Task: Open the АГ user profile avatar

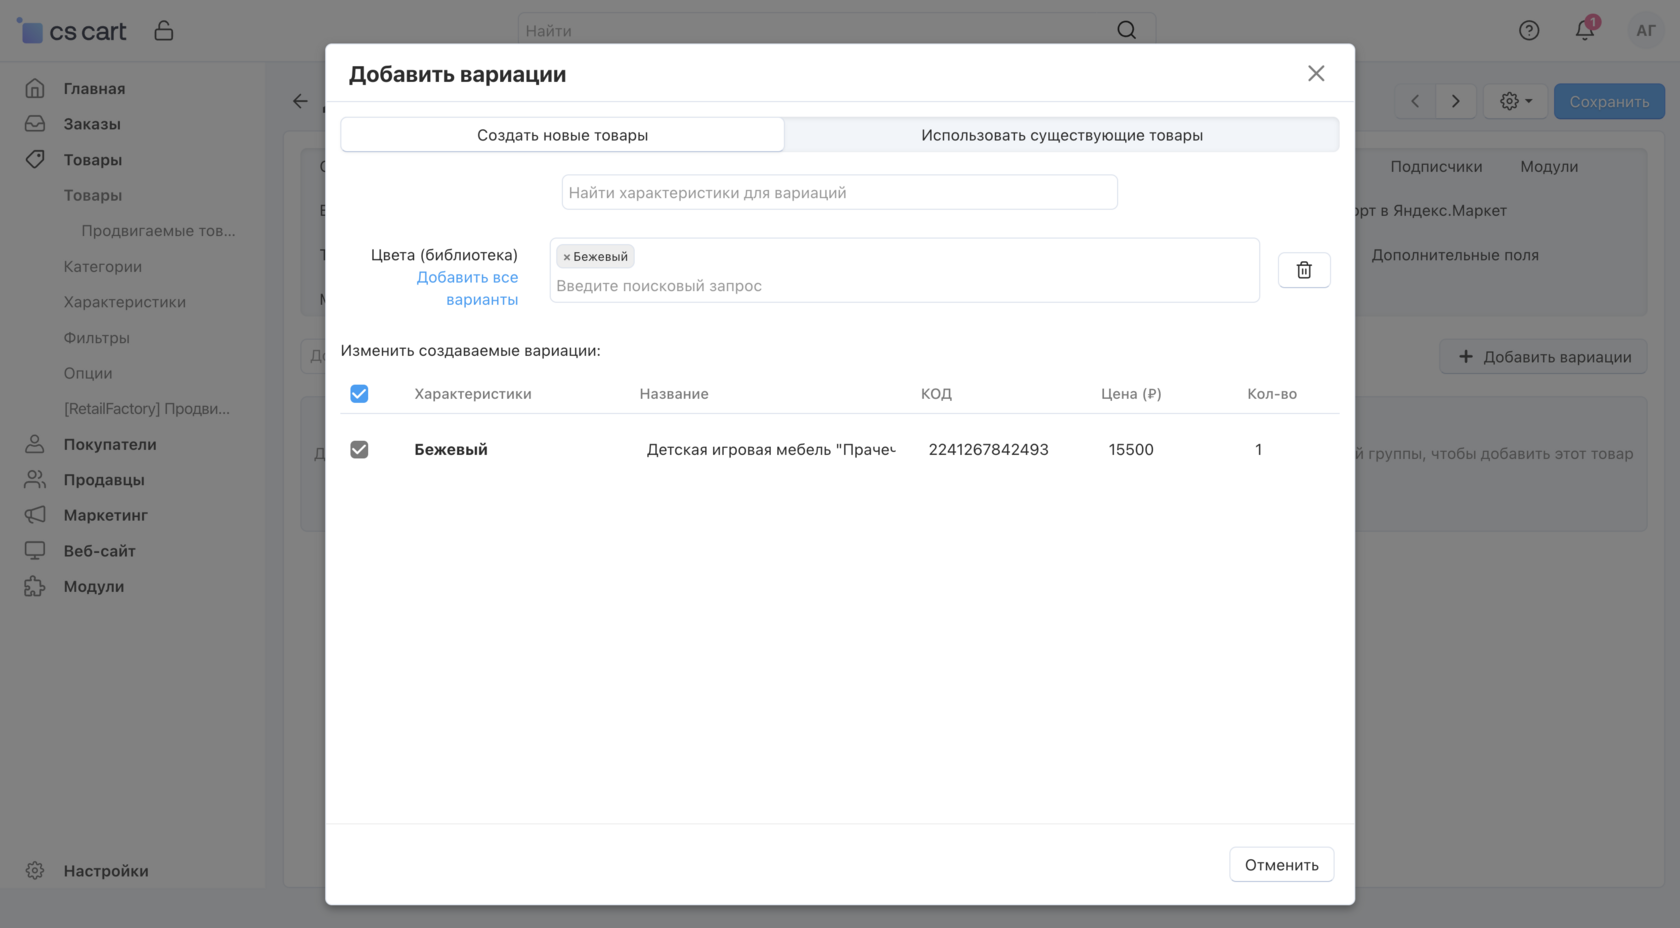Action: pyautogui.click(x=1645, y=30)
